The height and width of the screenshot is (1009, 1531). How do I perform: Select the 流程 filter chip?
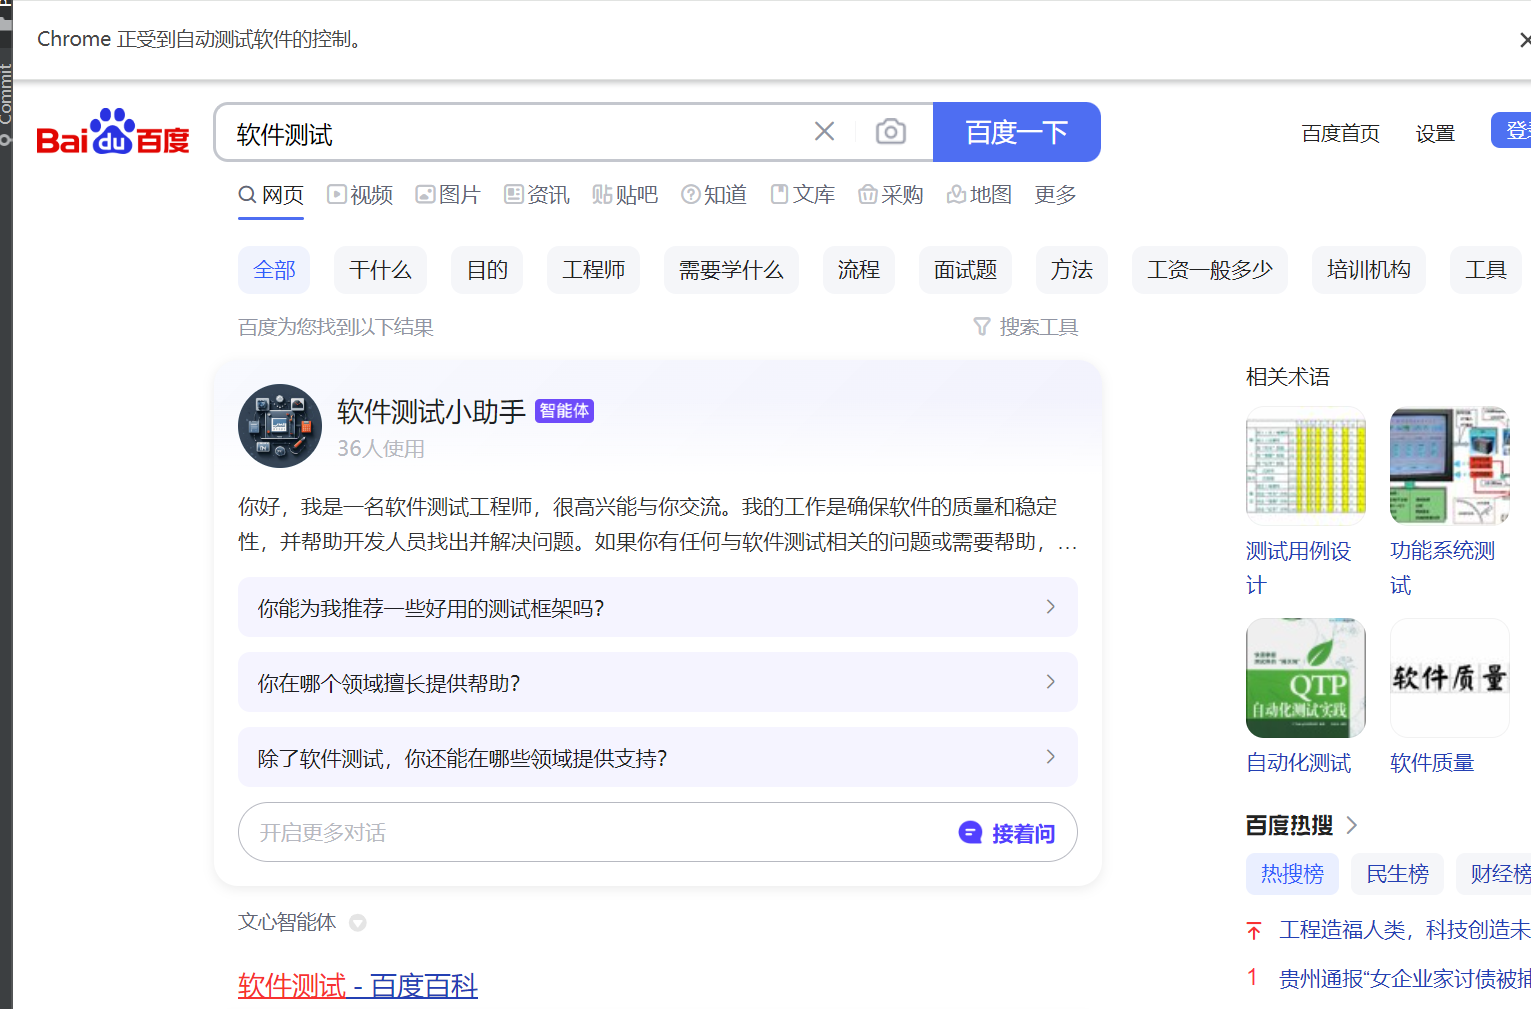point(858,270)
